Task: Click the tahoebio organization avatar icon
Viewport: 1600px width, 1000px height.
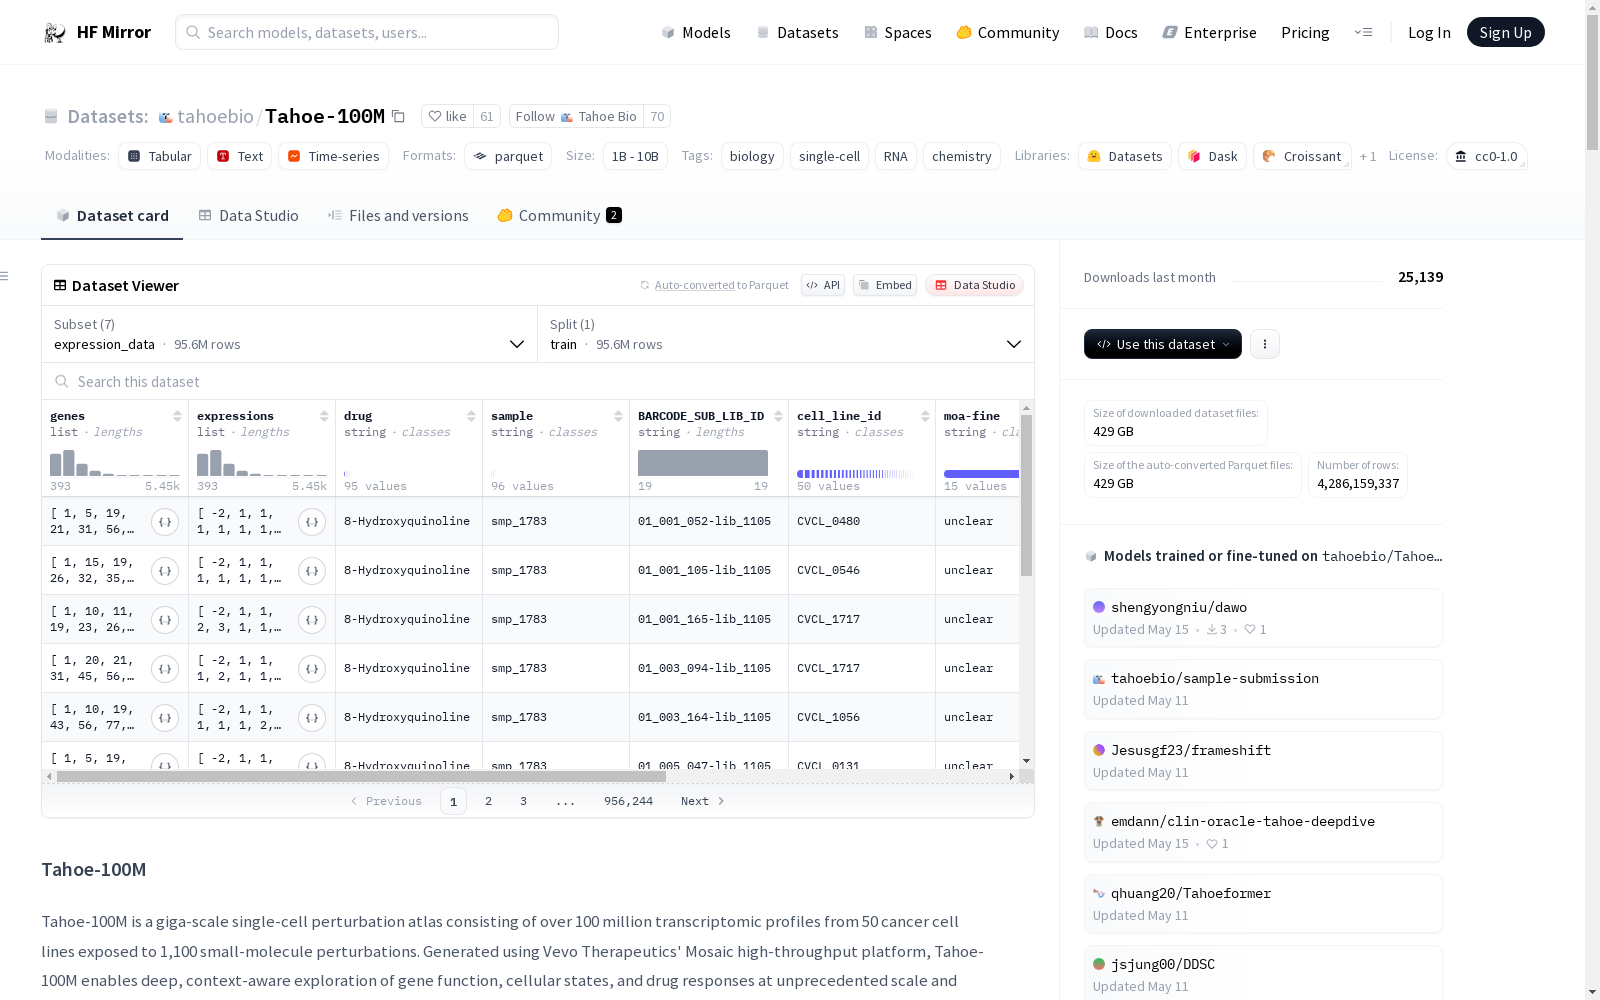Action: [166, 117]
